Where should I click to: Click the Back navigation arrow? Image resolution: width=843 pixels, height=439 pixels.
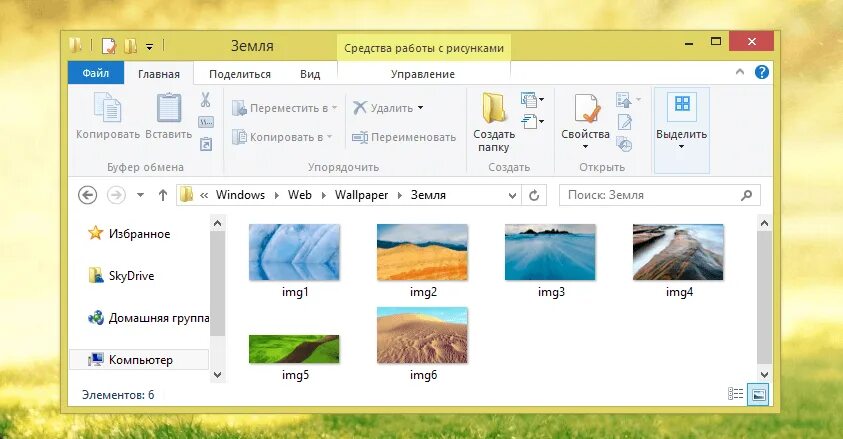pyautogui.click(x=88, y=195)
